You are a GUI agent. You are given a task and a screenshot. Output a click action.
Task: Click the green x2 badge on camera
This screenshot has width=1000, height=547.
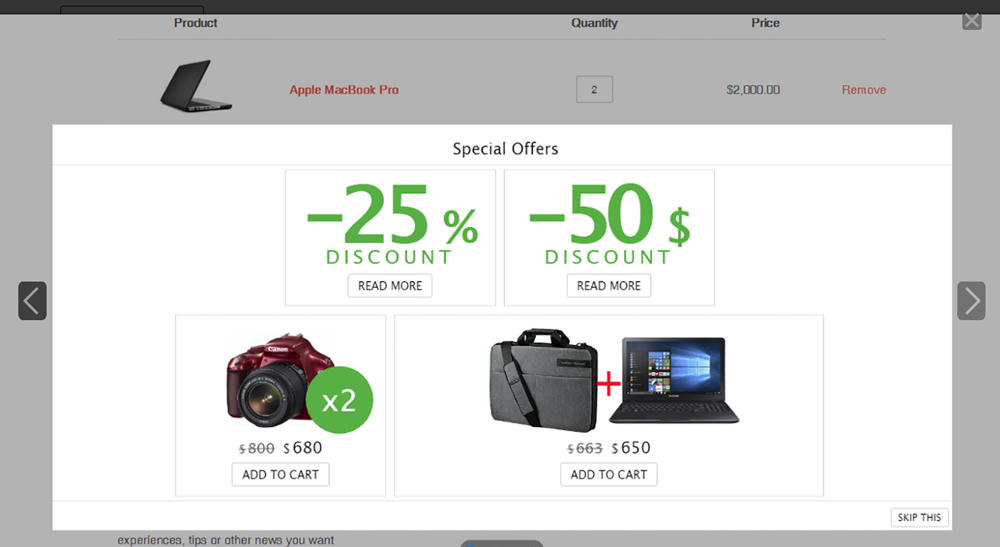[339, 400]
